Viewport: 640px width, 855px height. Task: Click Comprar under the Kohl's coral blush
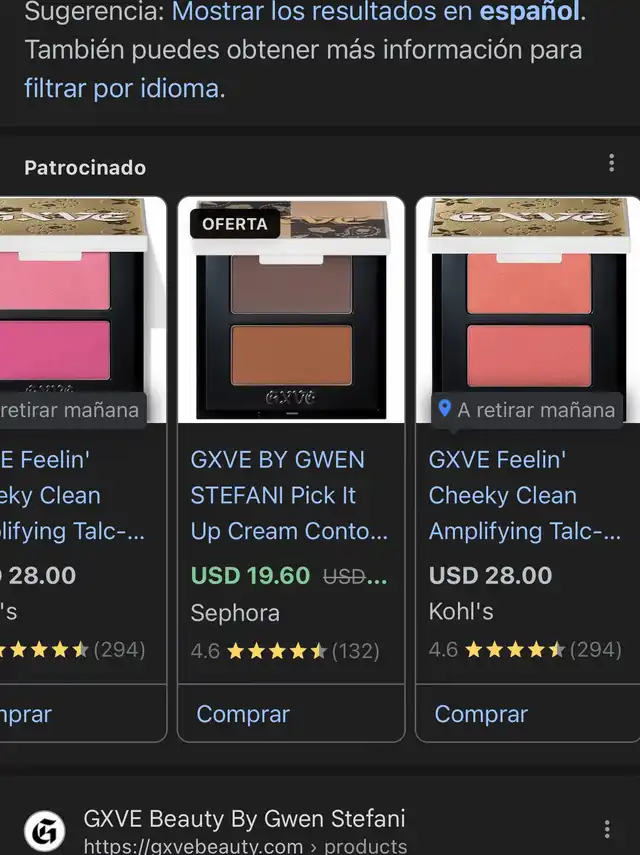(x=481, y=714)
